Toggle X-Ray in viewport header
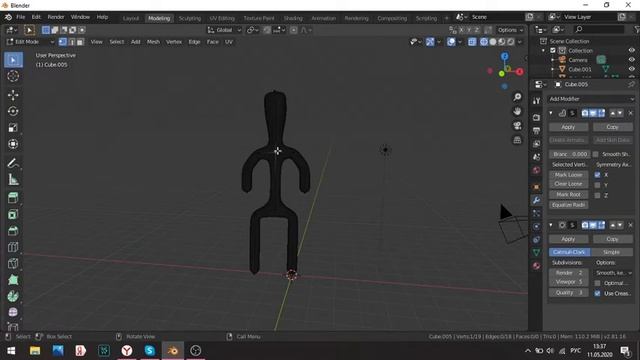 pyautogui.click(x=472, y=42)
